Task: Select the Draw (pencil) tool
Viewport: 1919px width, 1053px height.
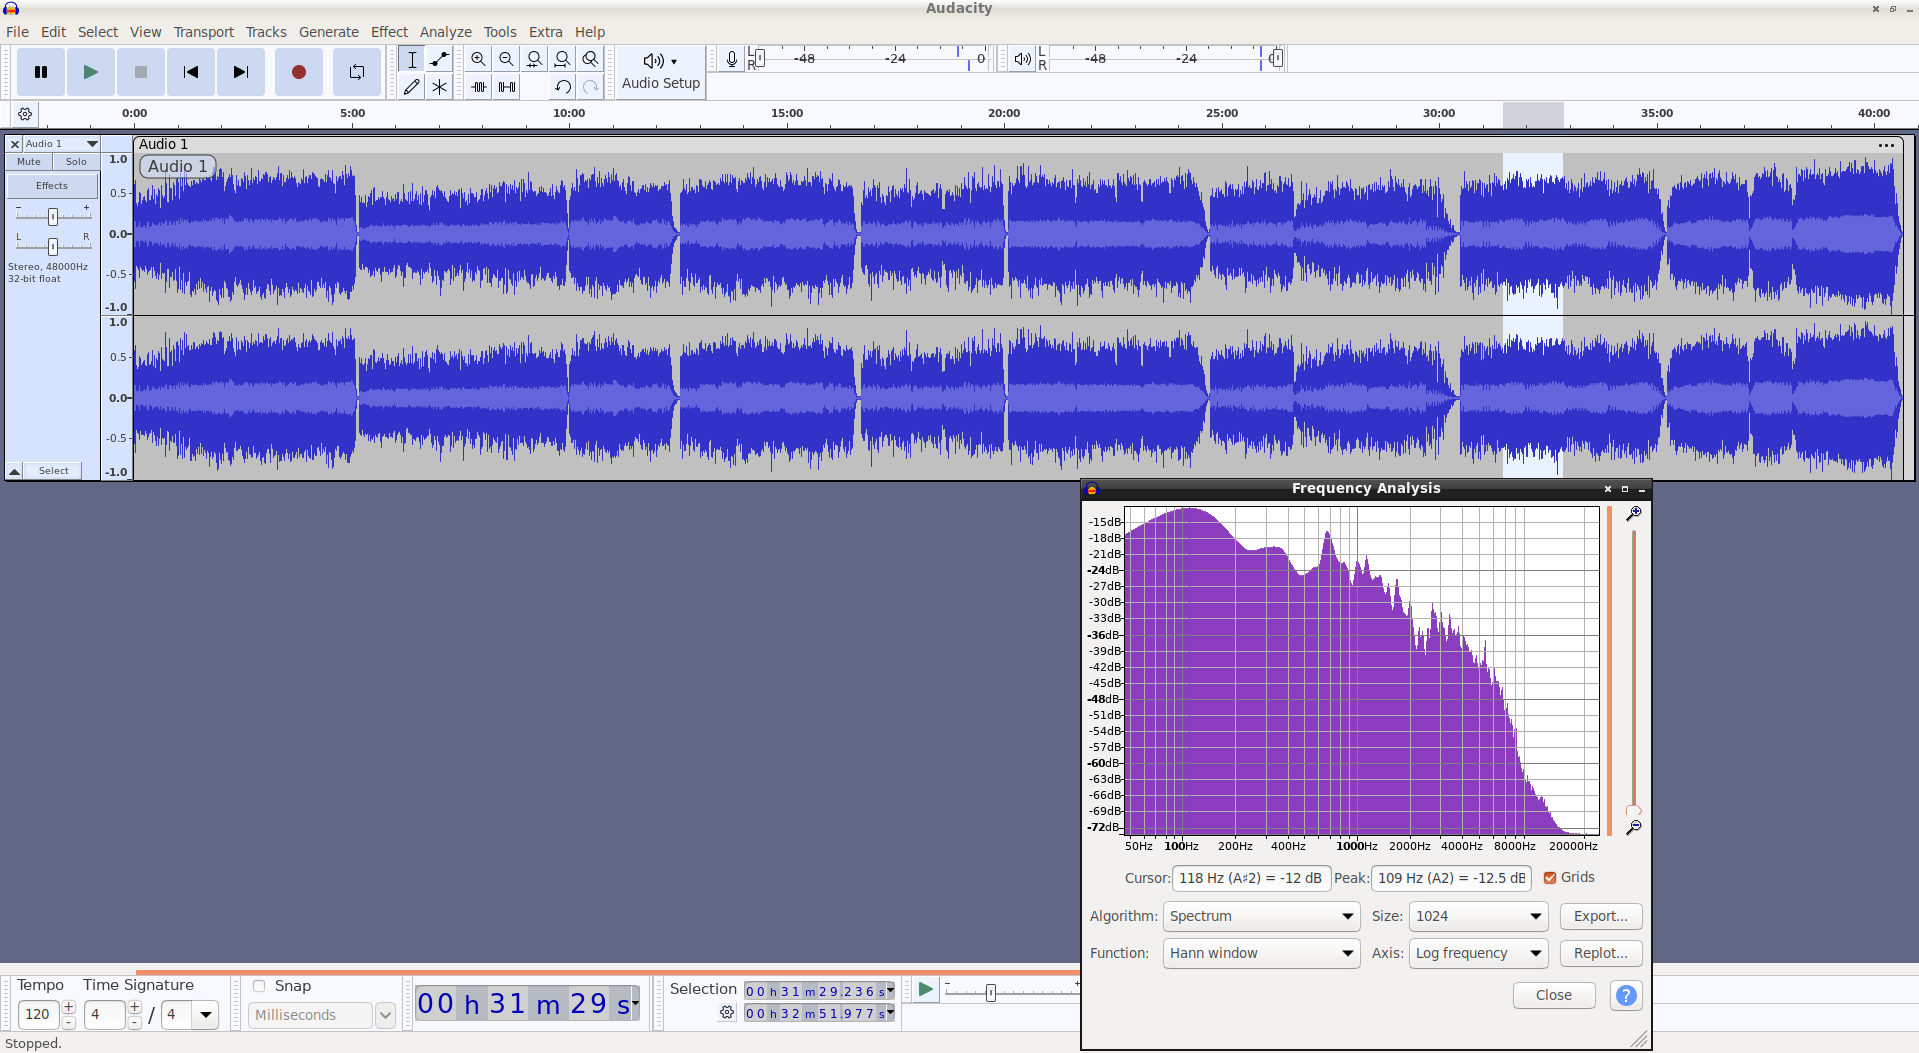Action: coord(412,87)
